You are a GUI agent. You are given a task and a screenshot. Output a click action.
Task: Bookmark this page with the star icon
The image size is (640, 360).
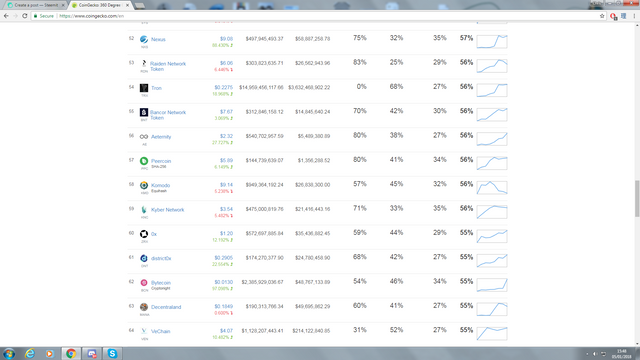(x=602, y=16)
